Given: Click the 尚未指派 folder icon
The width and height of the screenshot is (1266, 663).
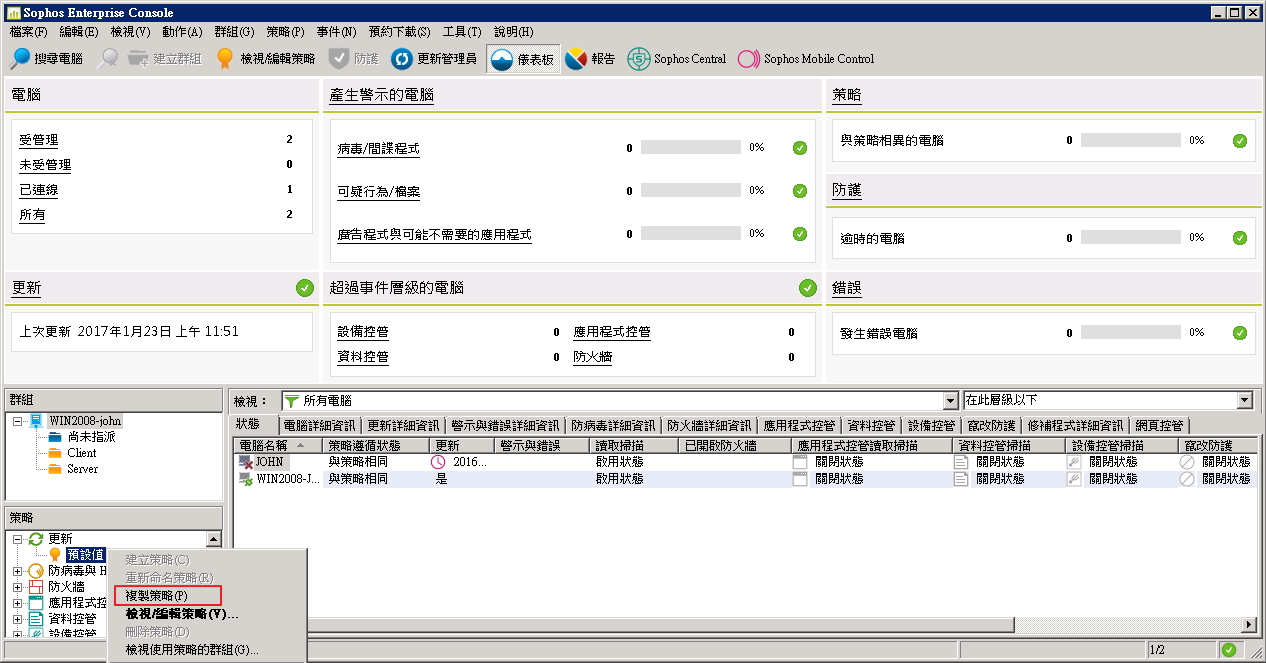Looking at the screenshot, I should pos(55,437).
